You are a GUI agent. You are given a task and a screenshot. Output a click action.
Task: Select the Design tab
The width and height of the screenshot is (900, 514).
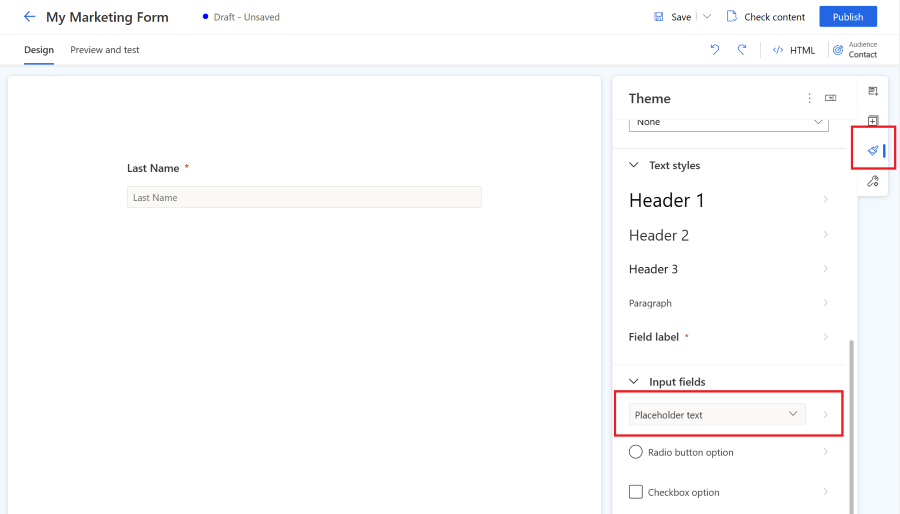(39, 50)
